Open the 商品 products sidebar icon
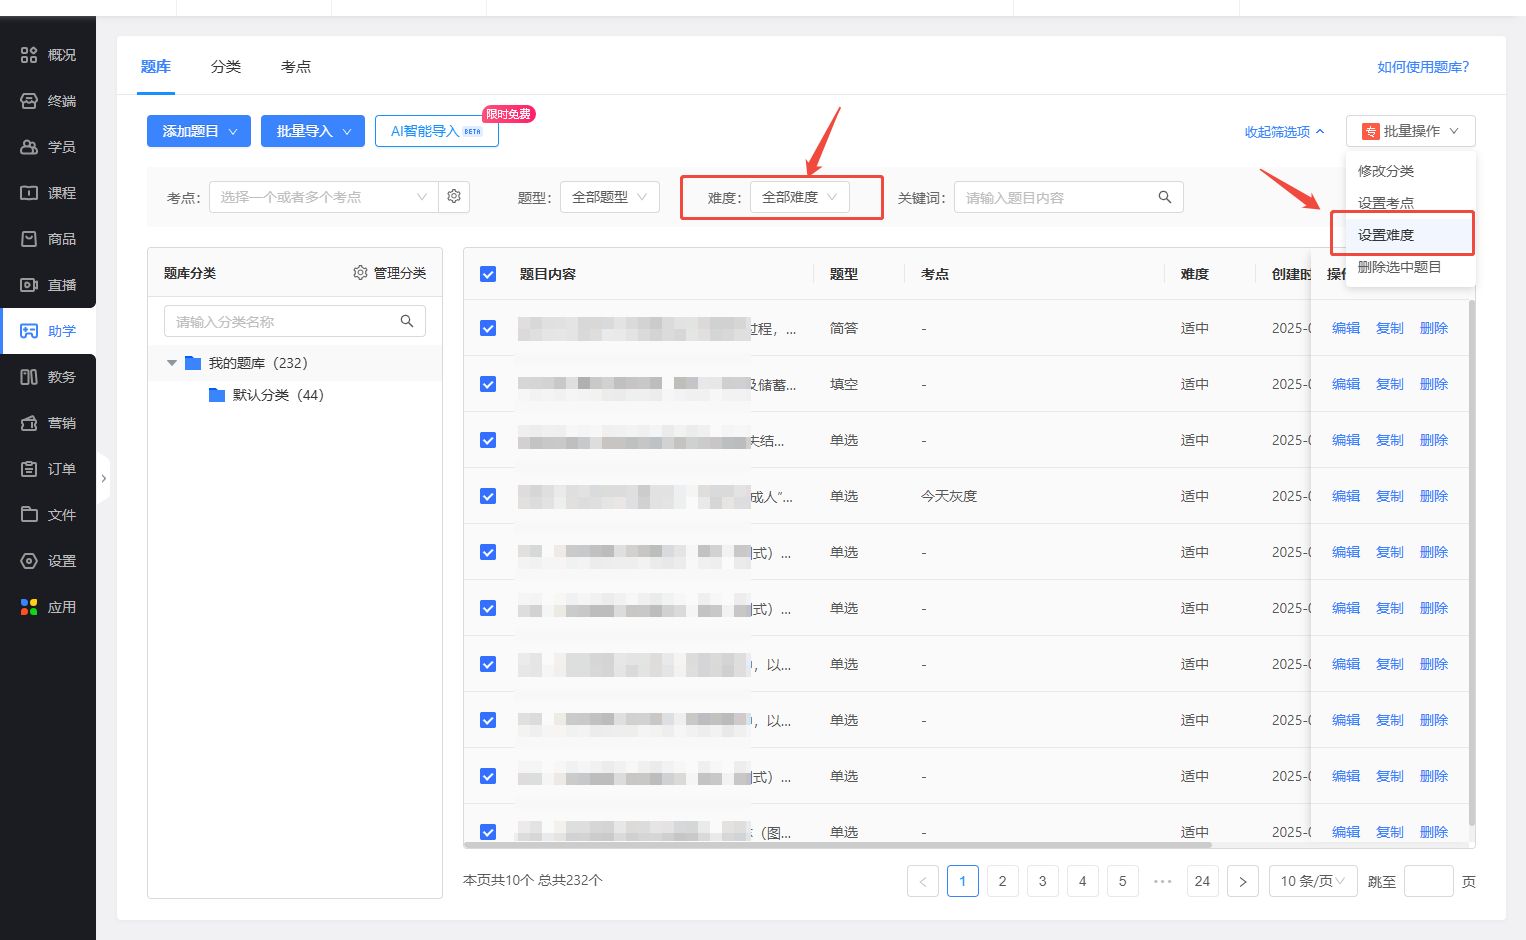Viewport: 1526px width, 940px height. (29, 239)
